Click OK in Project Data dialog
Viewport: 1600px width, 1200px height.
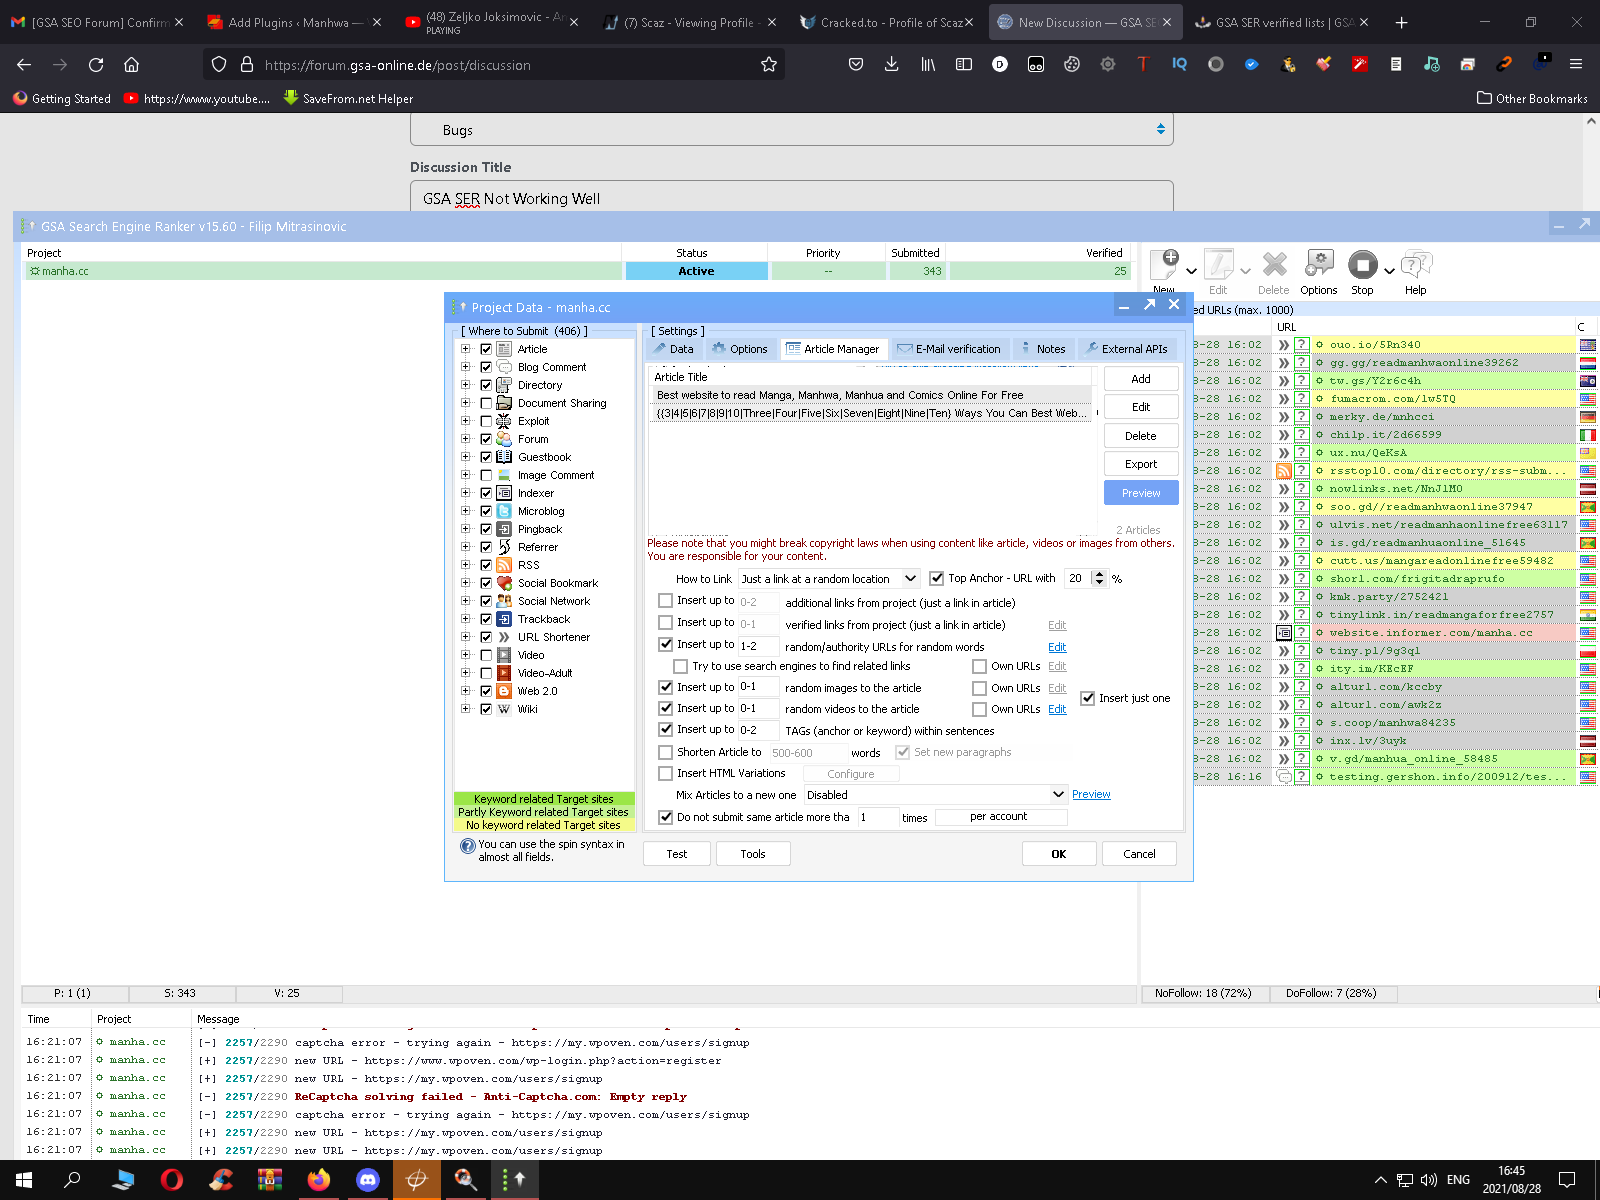[x=1059, y=853]
